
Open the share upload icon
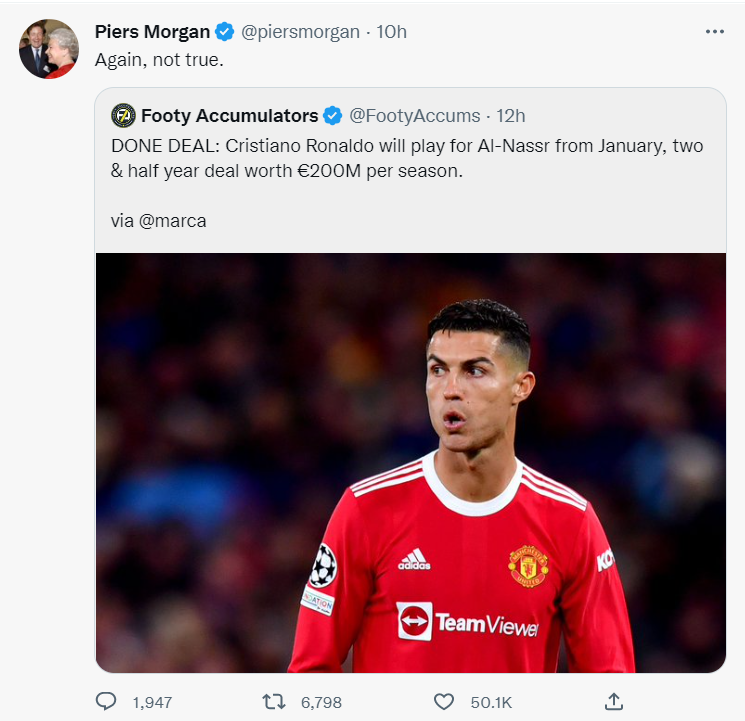(614, 701)
